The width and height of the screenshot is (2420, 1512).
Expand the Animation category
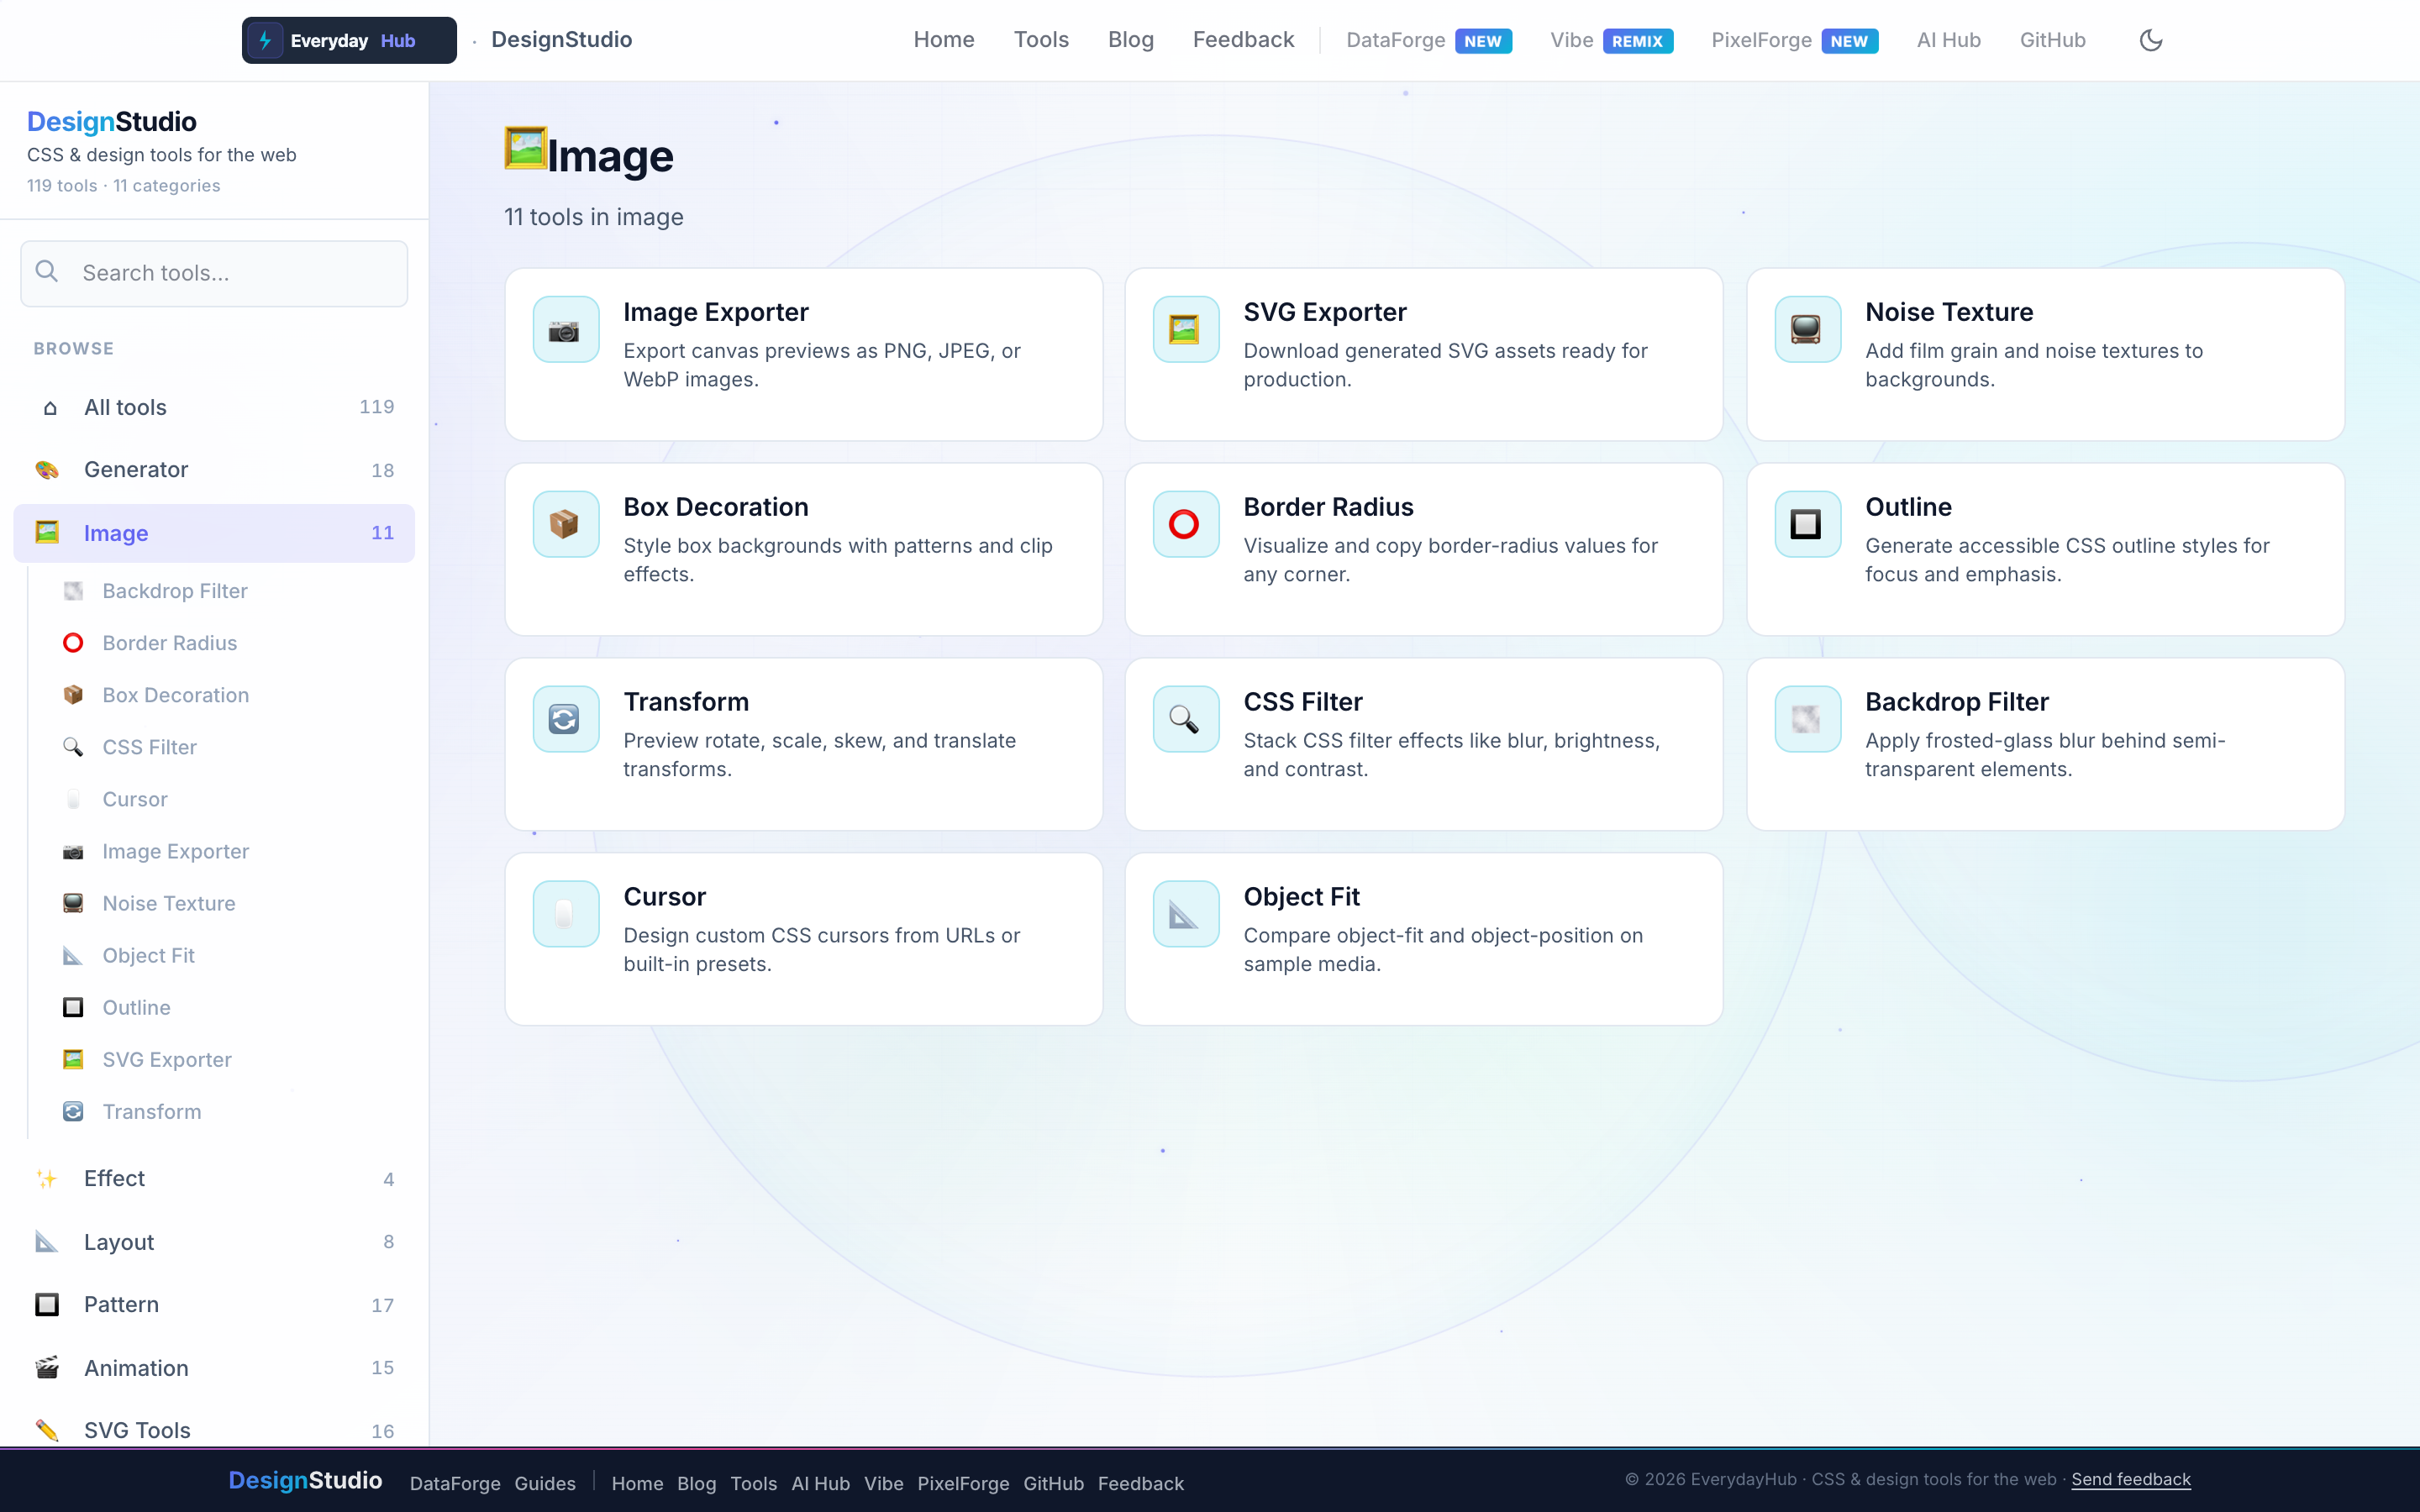(214, 1368)
